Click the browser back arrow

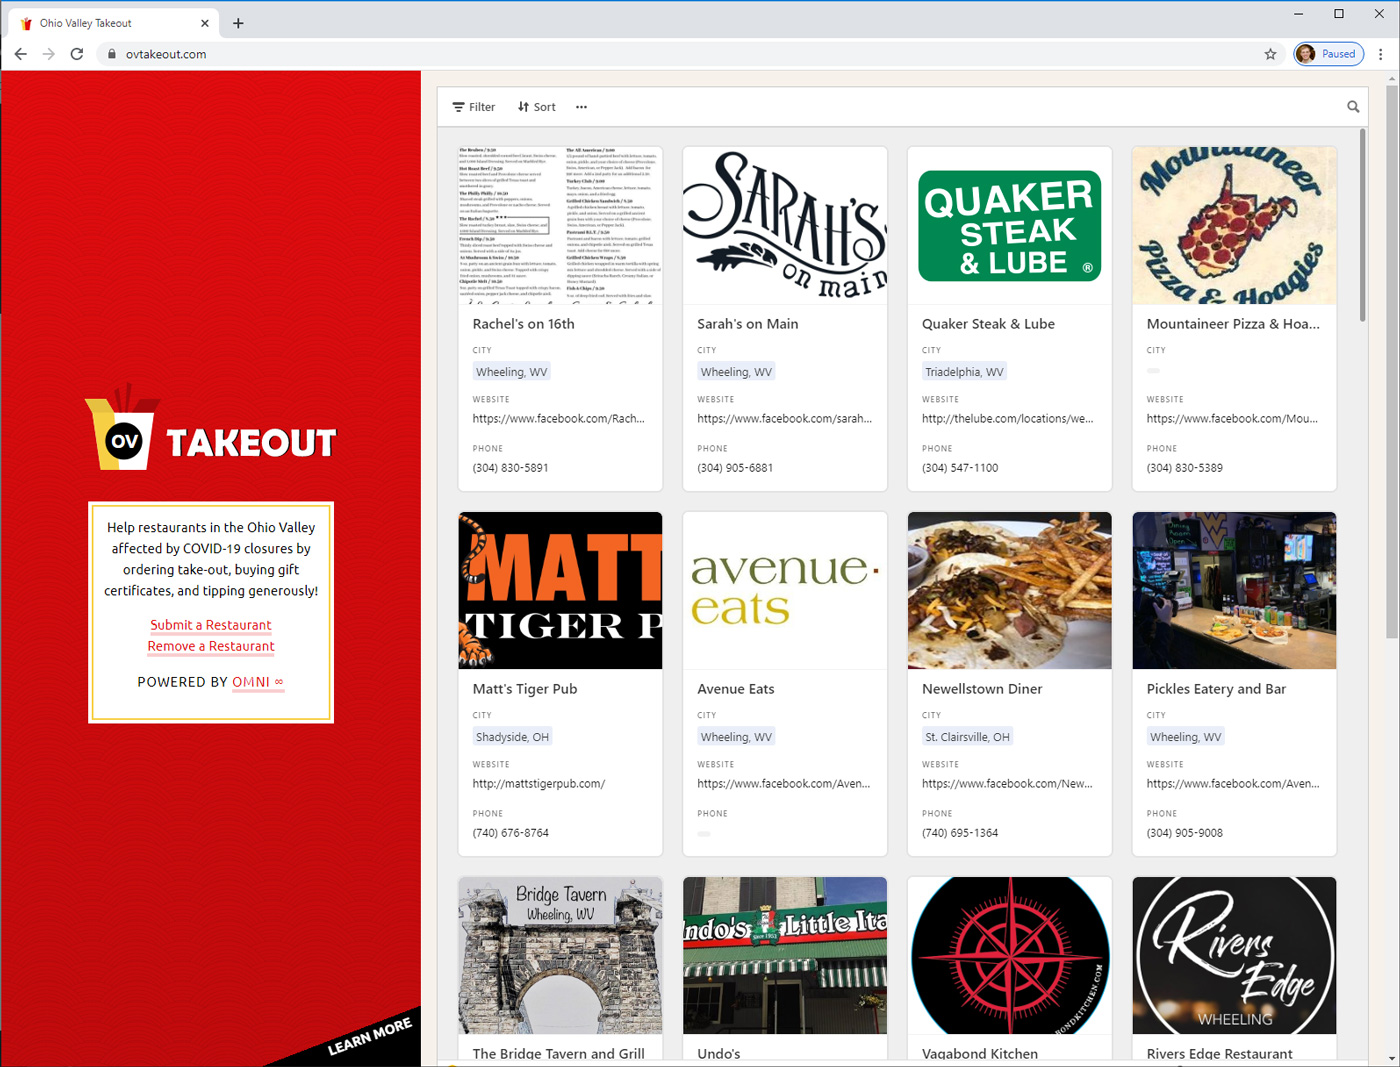click(20, 54)
